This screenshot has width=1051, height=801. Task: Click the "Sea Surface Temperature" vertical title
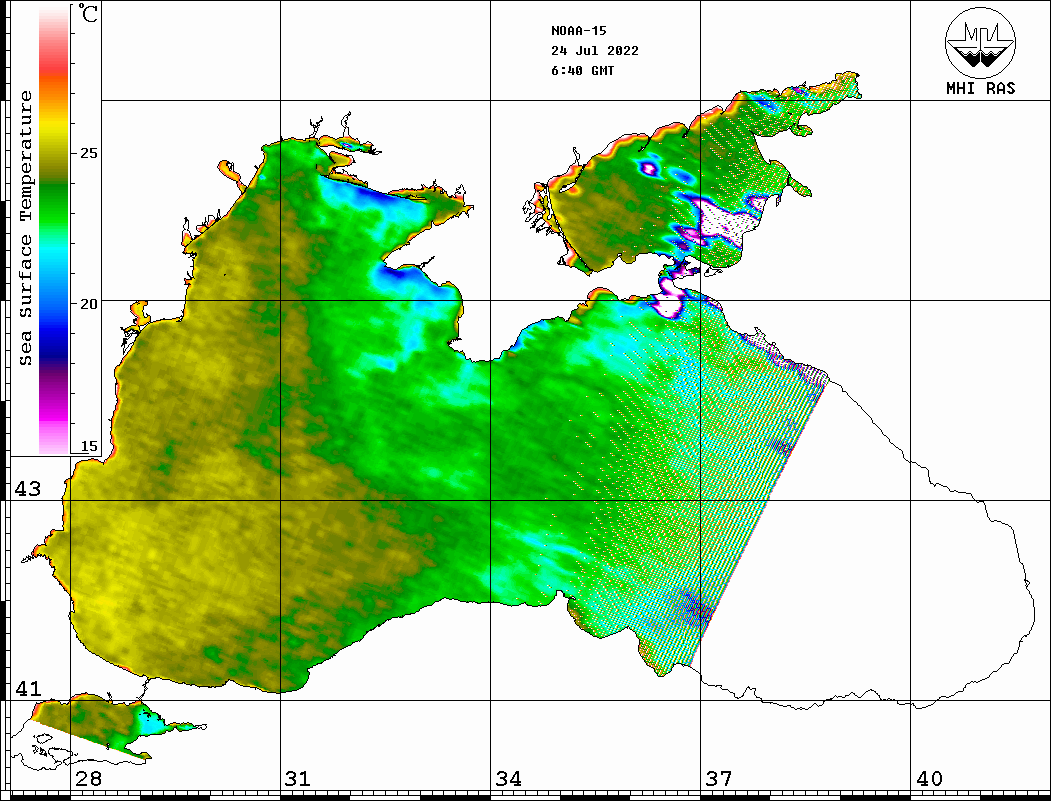pyautogui.click(x=25, y=228)
